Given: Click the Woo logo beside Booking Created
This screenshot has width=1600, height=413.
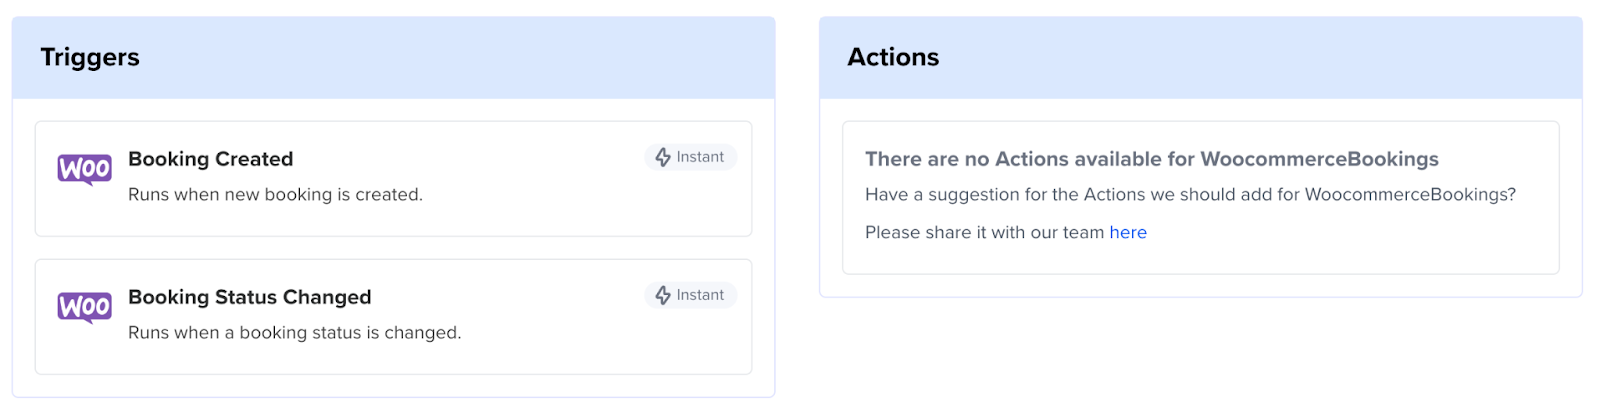Looking at the screenshot, I should tap(84, 169).
